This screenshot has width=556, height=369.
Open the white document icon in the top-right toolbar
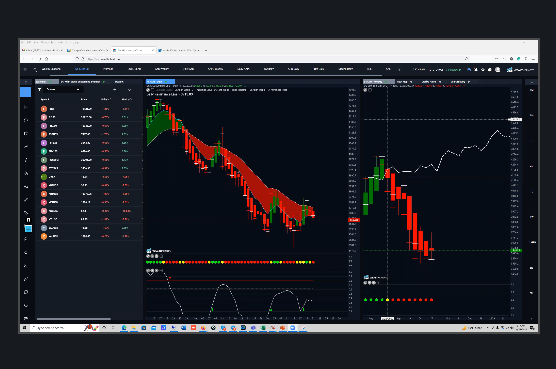(498, 69)
